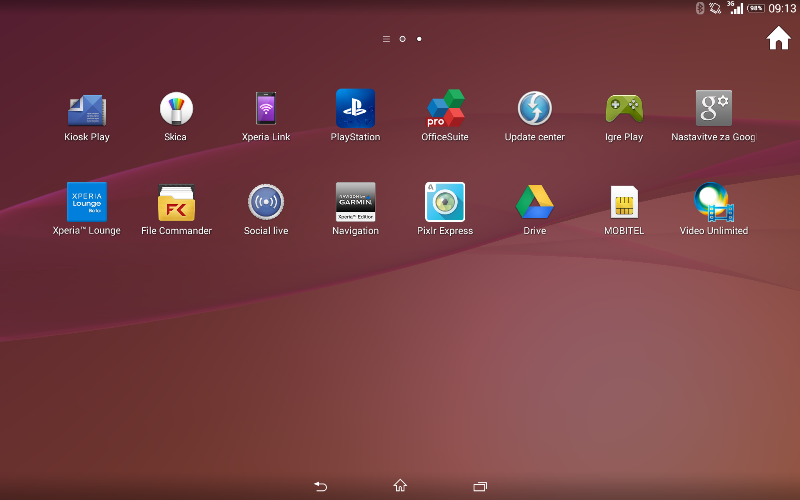
Task: Launch the Skica sketch app
Action: point(176,109)
